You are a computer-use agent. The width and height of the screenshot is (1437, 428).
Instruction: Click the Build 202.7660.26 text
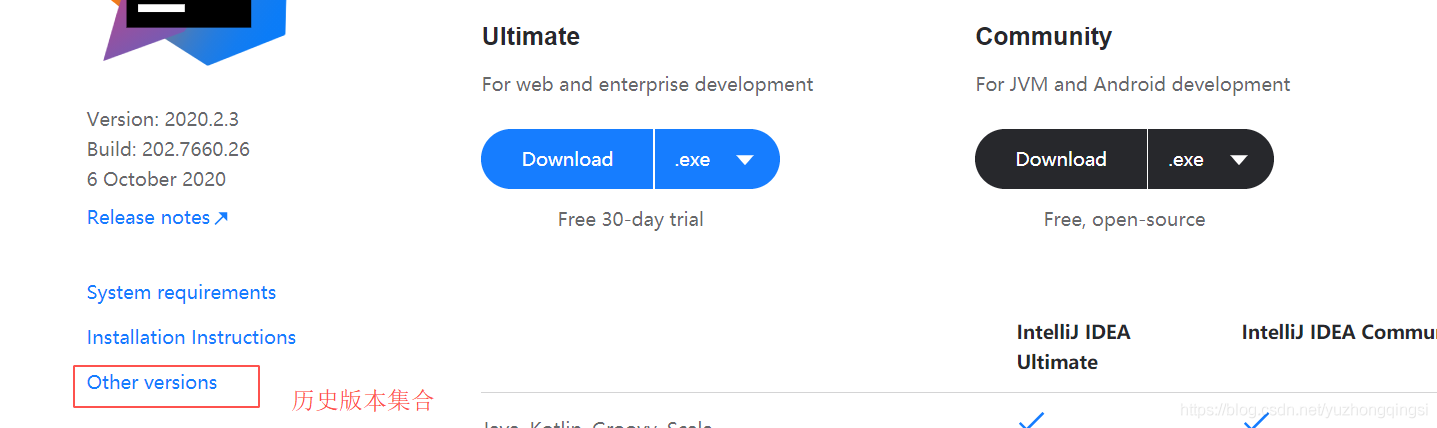(x=168, y=149)
